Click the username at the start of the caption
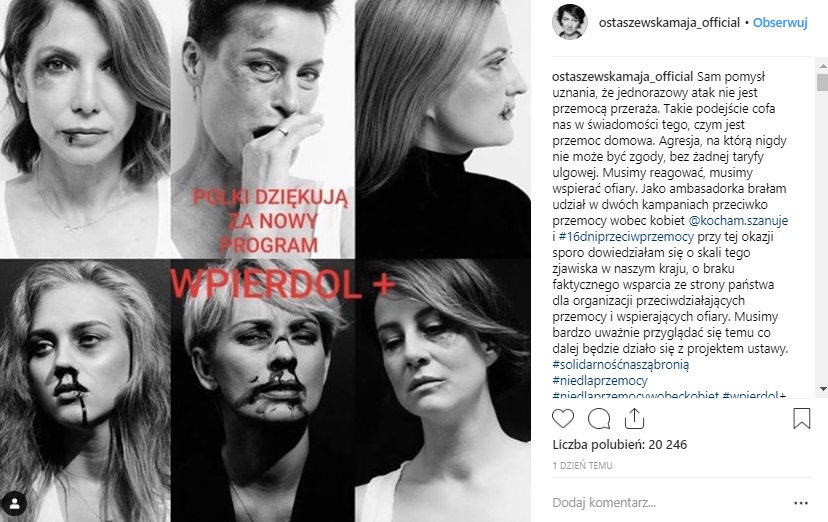 tap(623, 77)
